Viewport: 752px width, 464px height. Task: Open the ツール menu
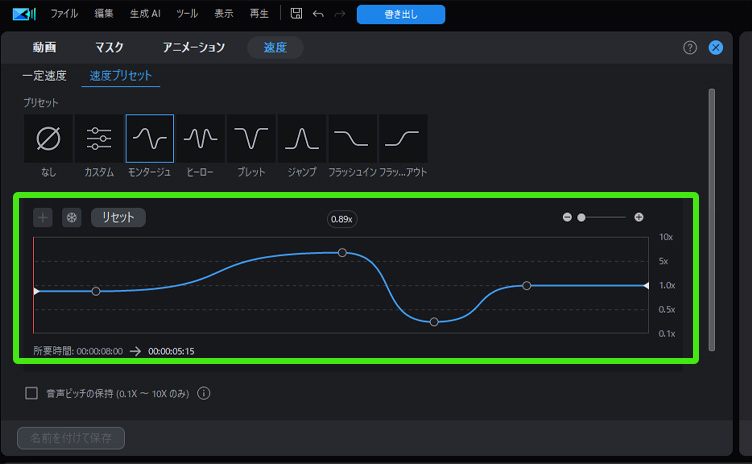pos(187,14)
